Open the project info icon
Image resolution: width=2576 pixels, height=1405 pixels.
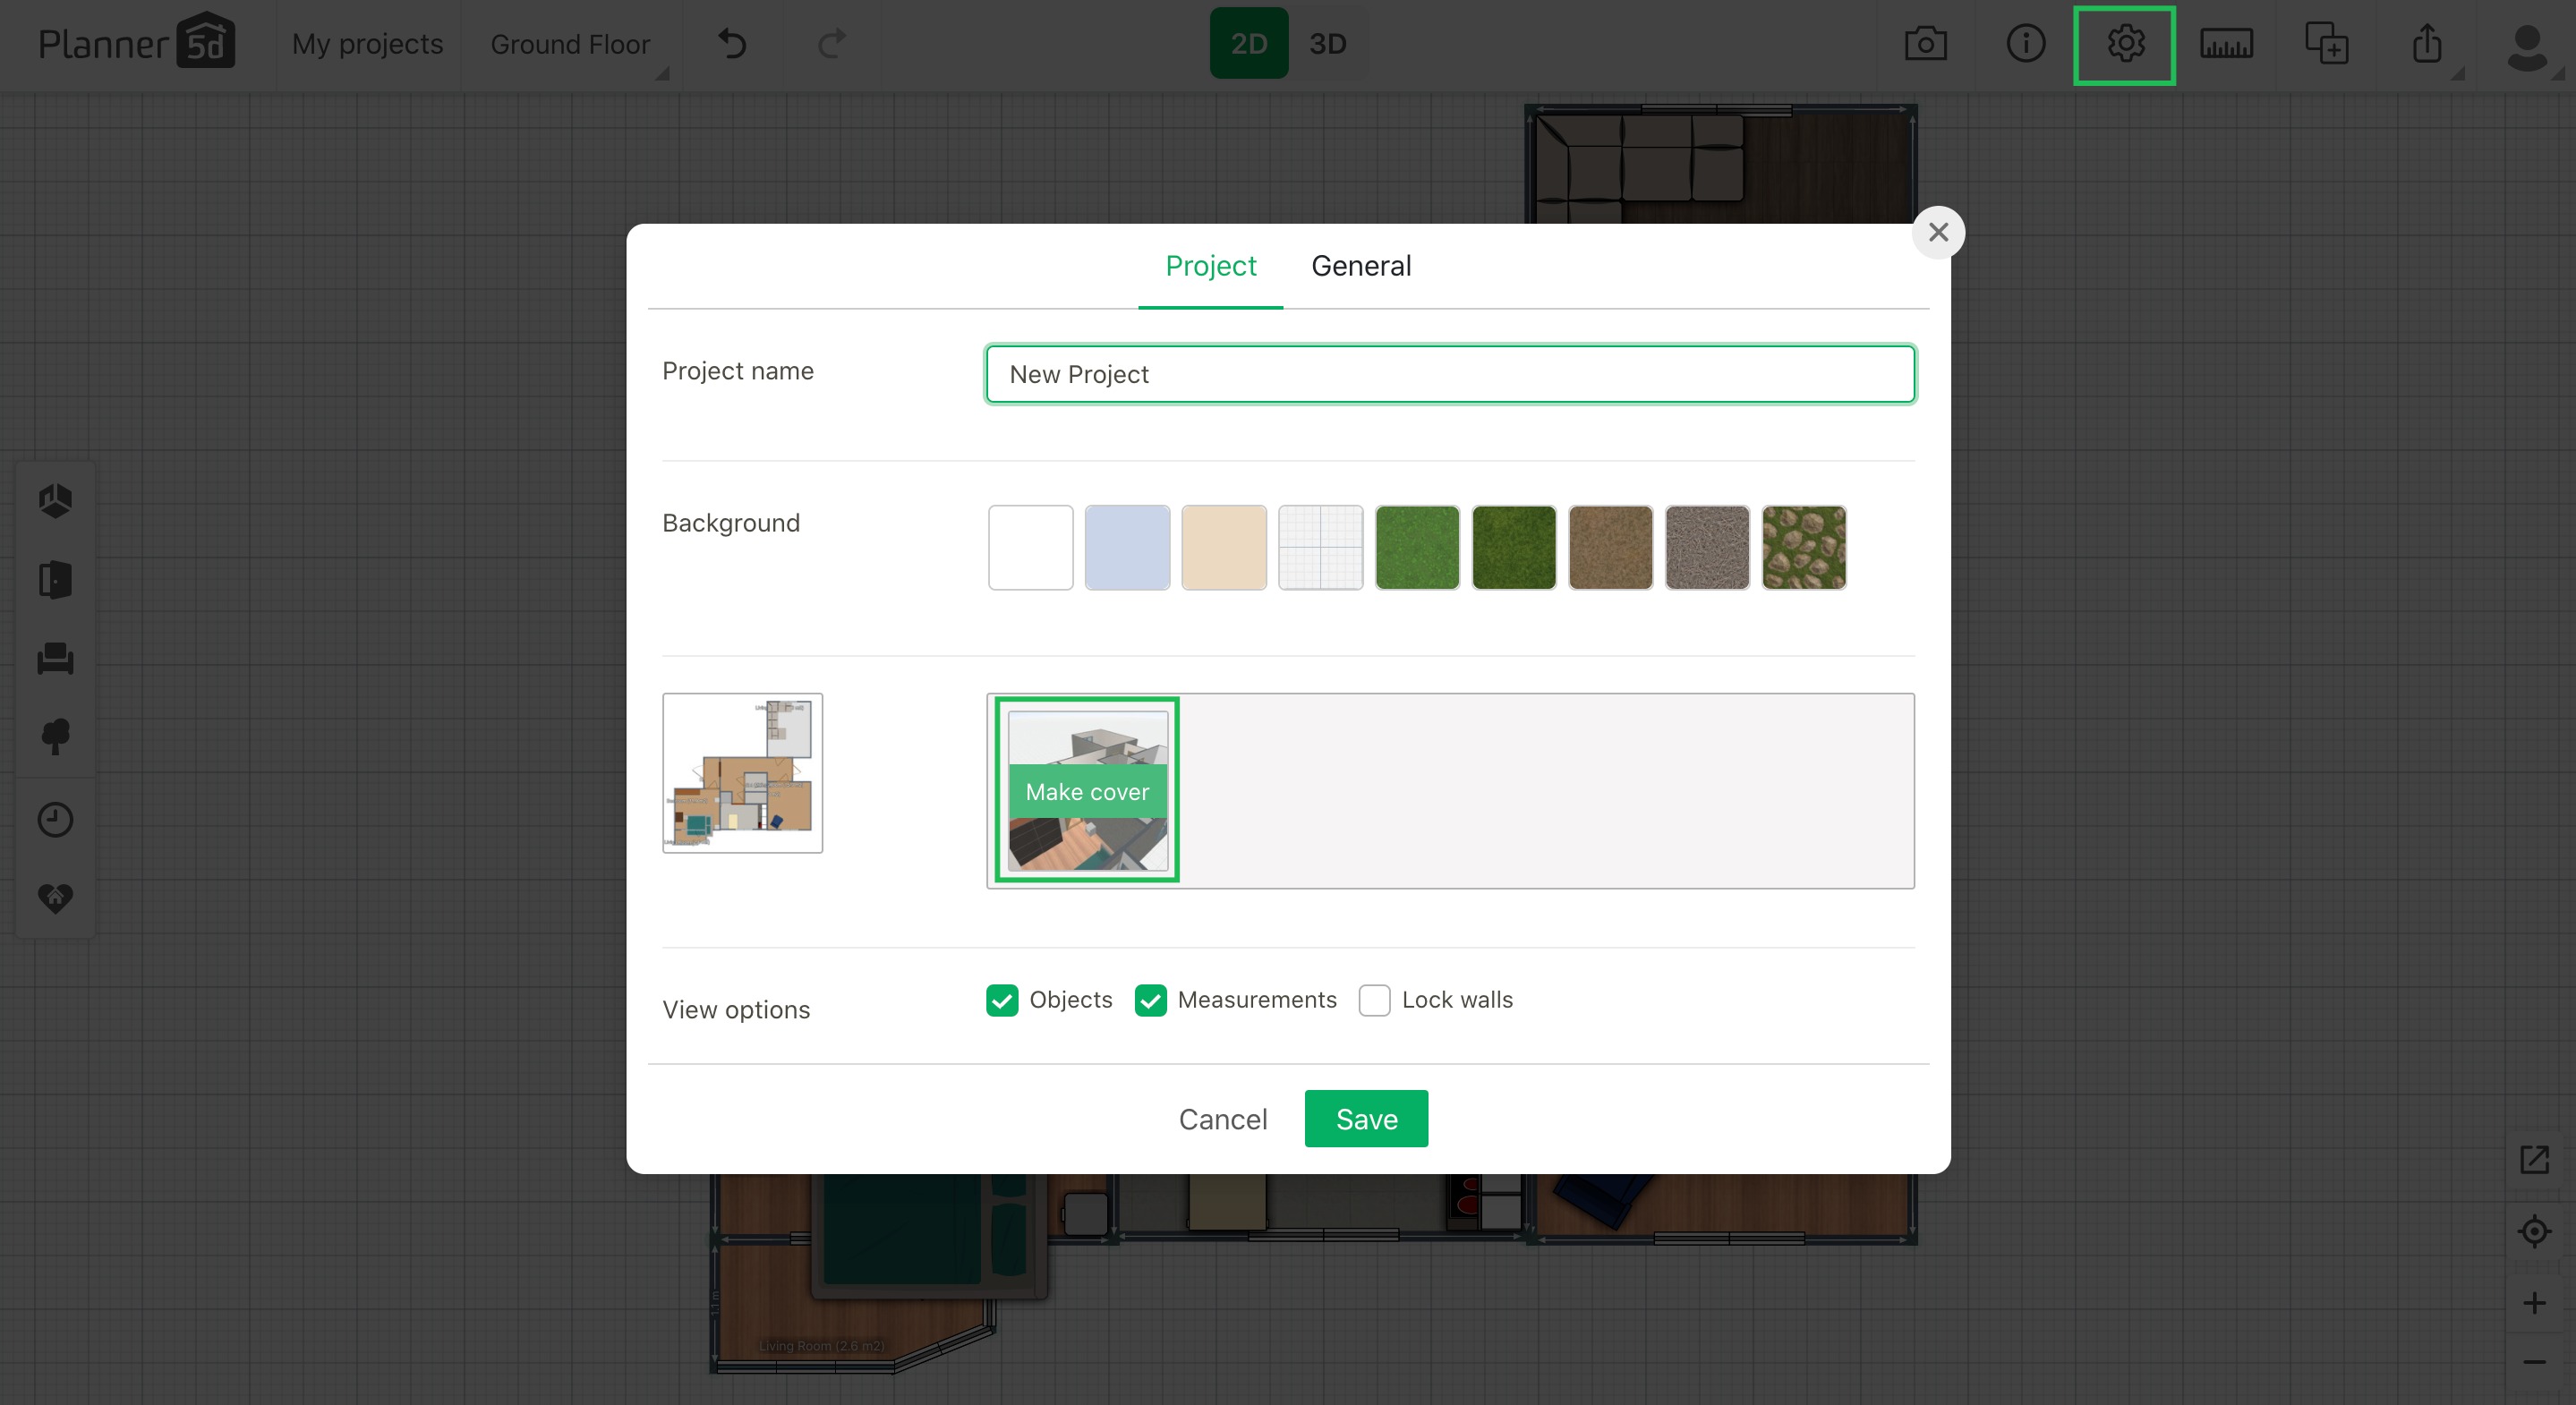click(x=2025, y=44)
